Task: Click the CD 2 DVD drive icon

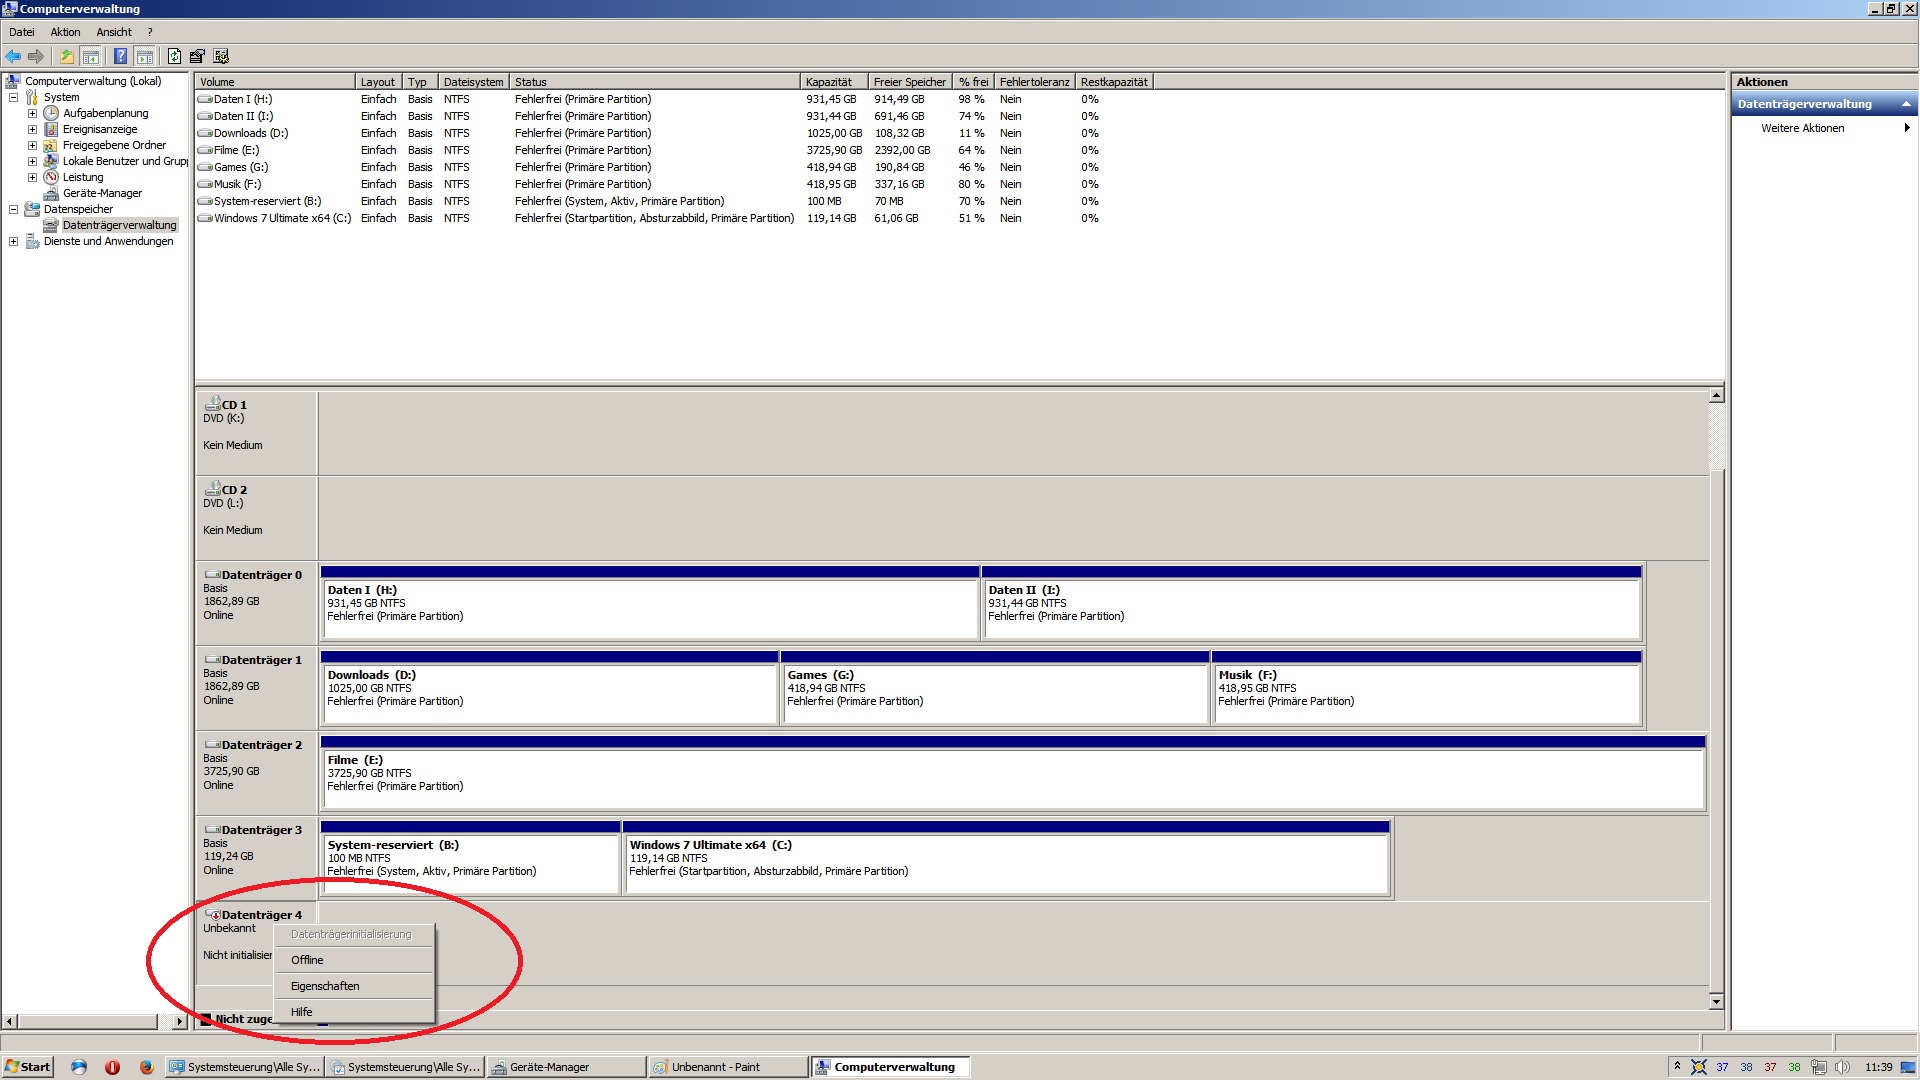Action: (212, 488)
